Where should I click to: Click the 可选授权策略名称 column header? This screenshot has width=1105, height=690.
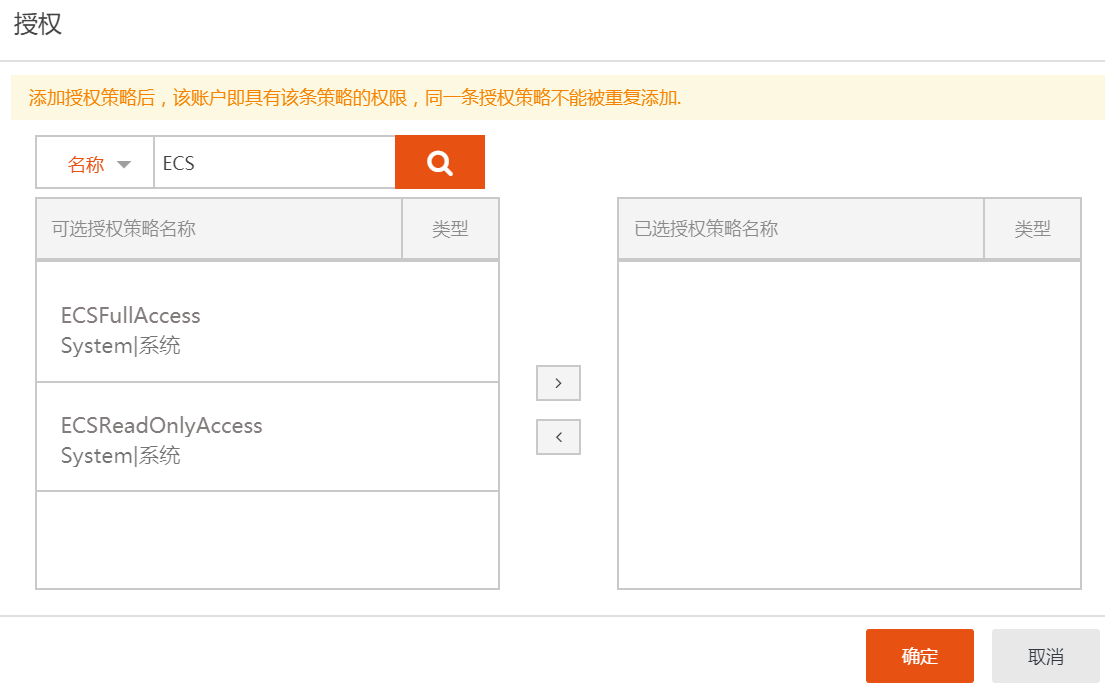coord(219,228)
